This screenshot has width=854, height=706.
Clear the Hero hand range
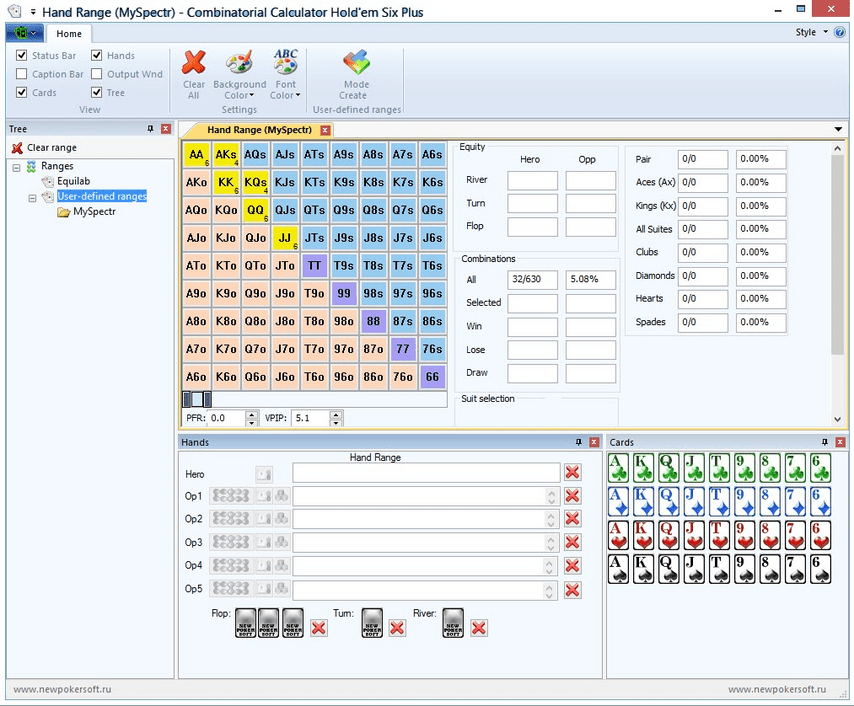(572, 472)
